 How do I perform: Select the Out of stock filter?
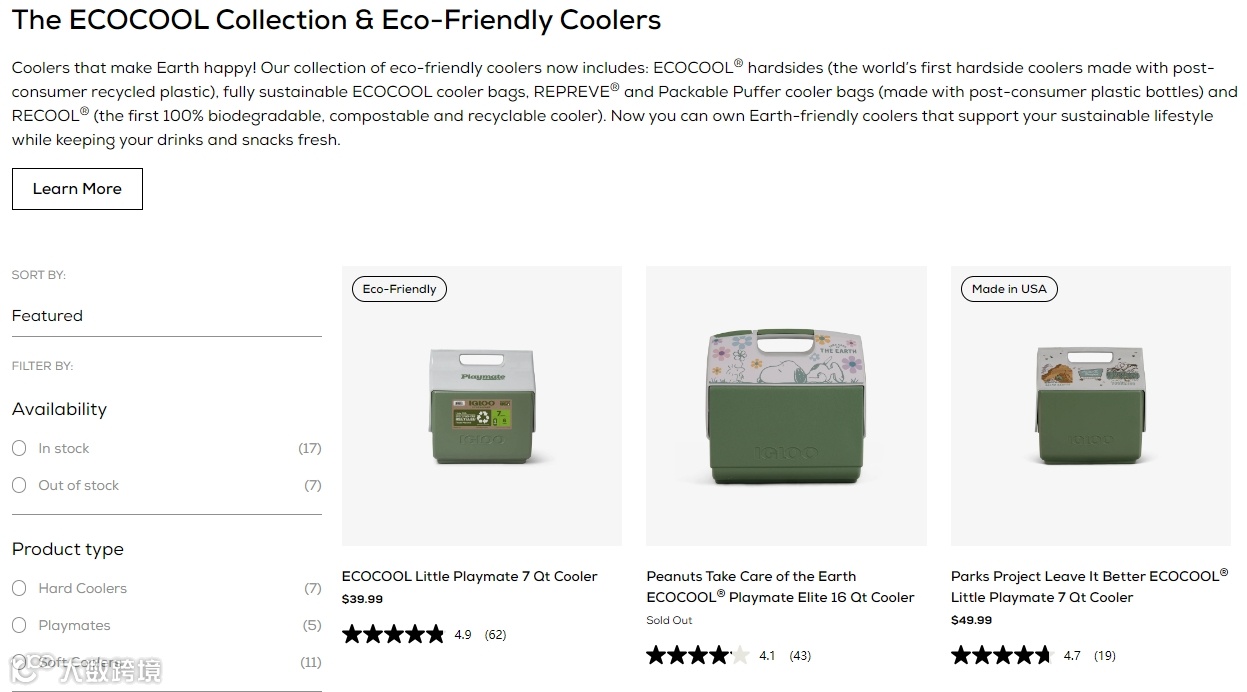[19, 485]
